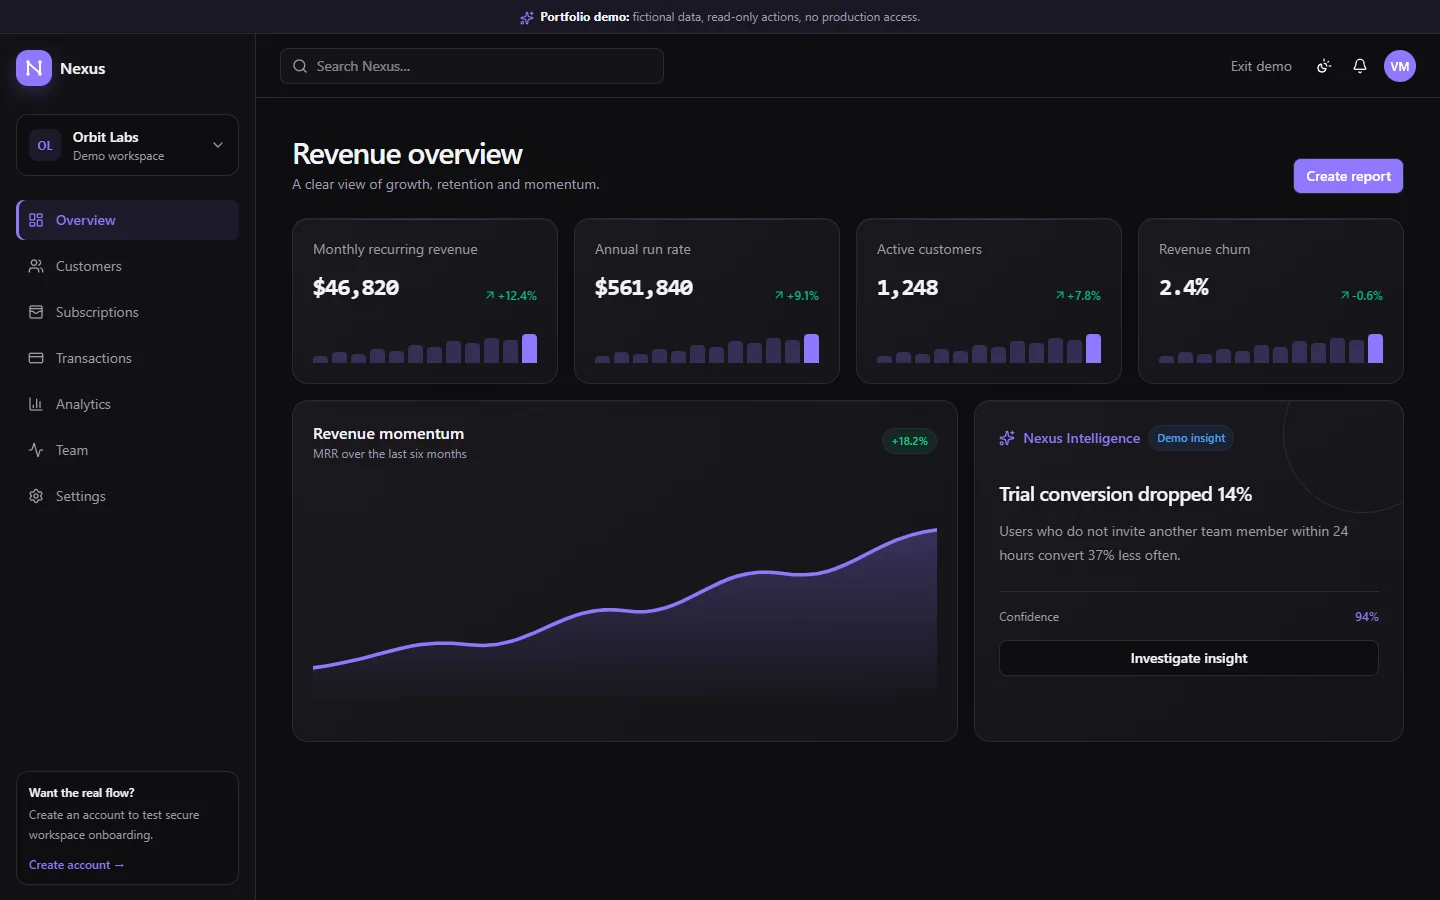Image resolution: width=1440 pixels, height=900 pixels.
Task: Open the Settings menu label
Action: [x=80, y=496]
